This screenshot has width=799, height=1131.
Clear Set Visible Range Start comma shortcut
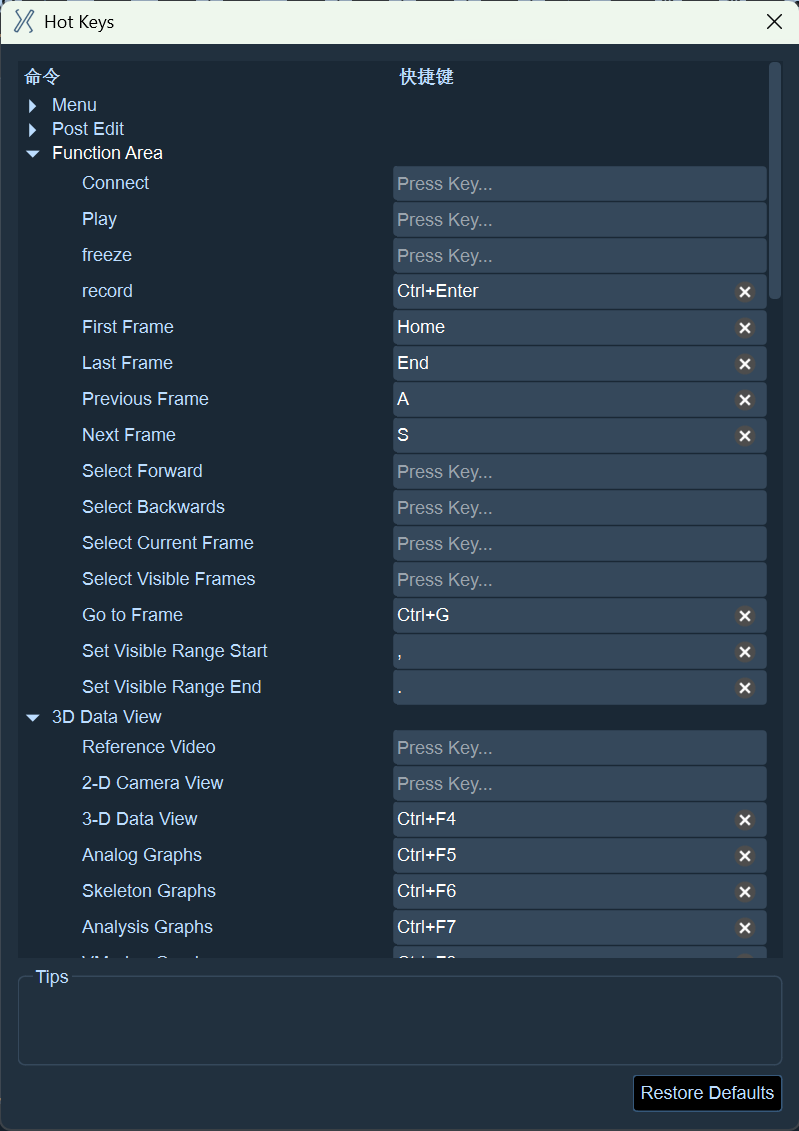pos(745,652)
